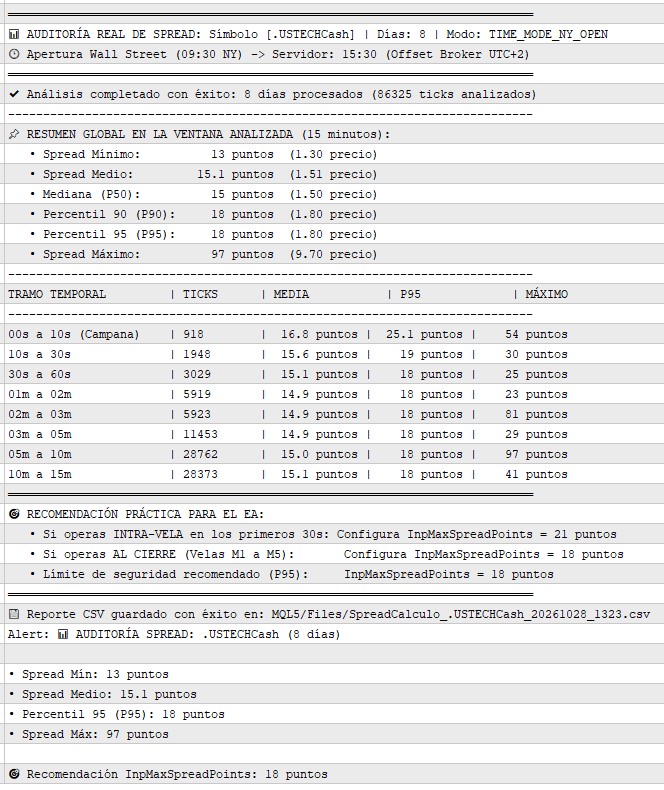Select the Mediana (P50) summary line
Image resolution: width=664 pixels, height=790 pixels.
[x=335, y=194]
